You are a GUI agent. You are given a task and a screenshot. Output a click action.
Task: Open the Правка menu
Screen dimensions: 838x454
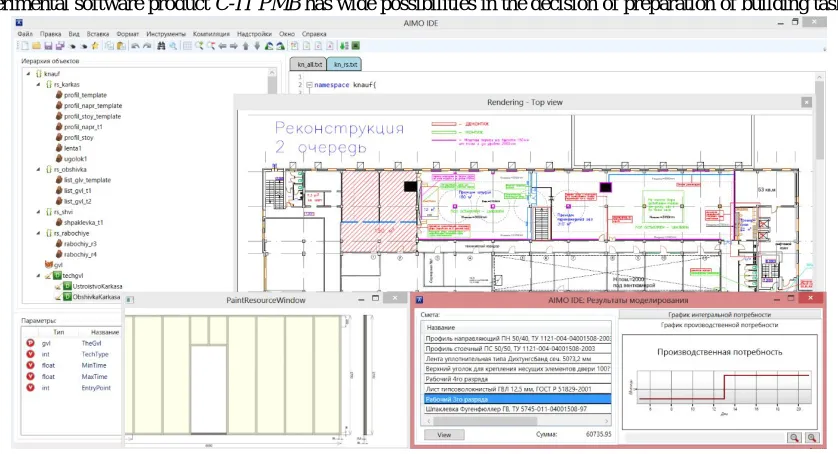(x=50, y=34)
